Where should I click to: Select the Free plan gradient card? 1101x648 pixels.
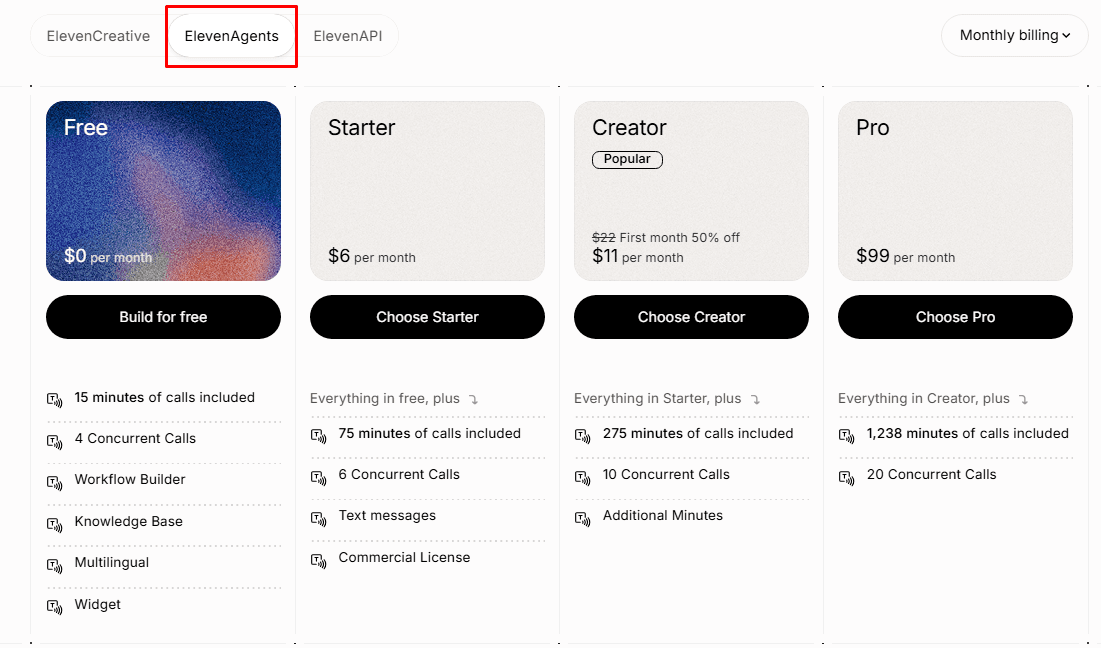(x=164, y=191)
